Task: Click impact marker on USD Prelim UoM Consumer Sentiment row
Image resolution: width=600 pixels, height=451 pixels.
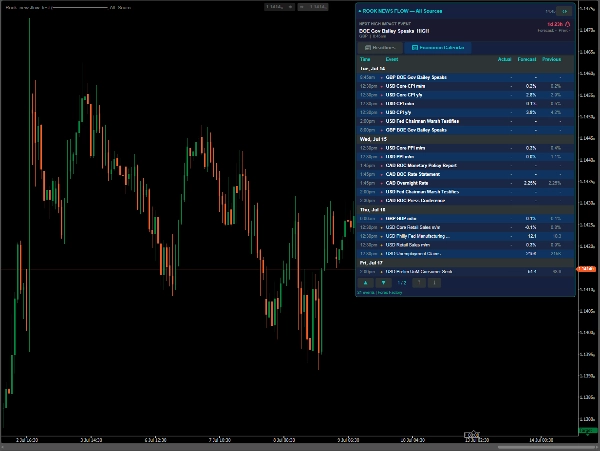Action: pos(382,272)
